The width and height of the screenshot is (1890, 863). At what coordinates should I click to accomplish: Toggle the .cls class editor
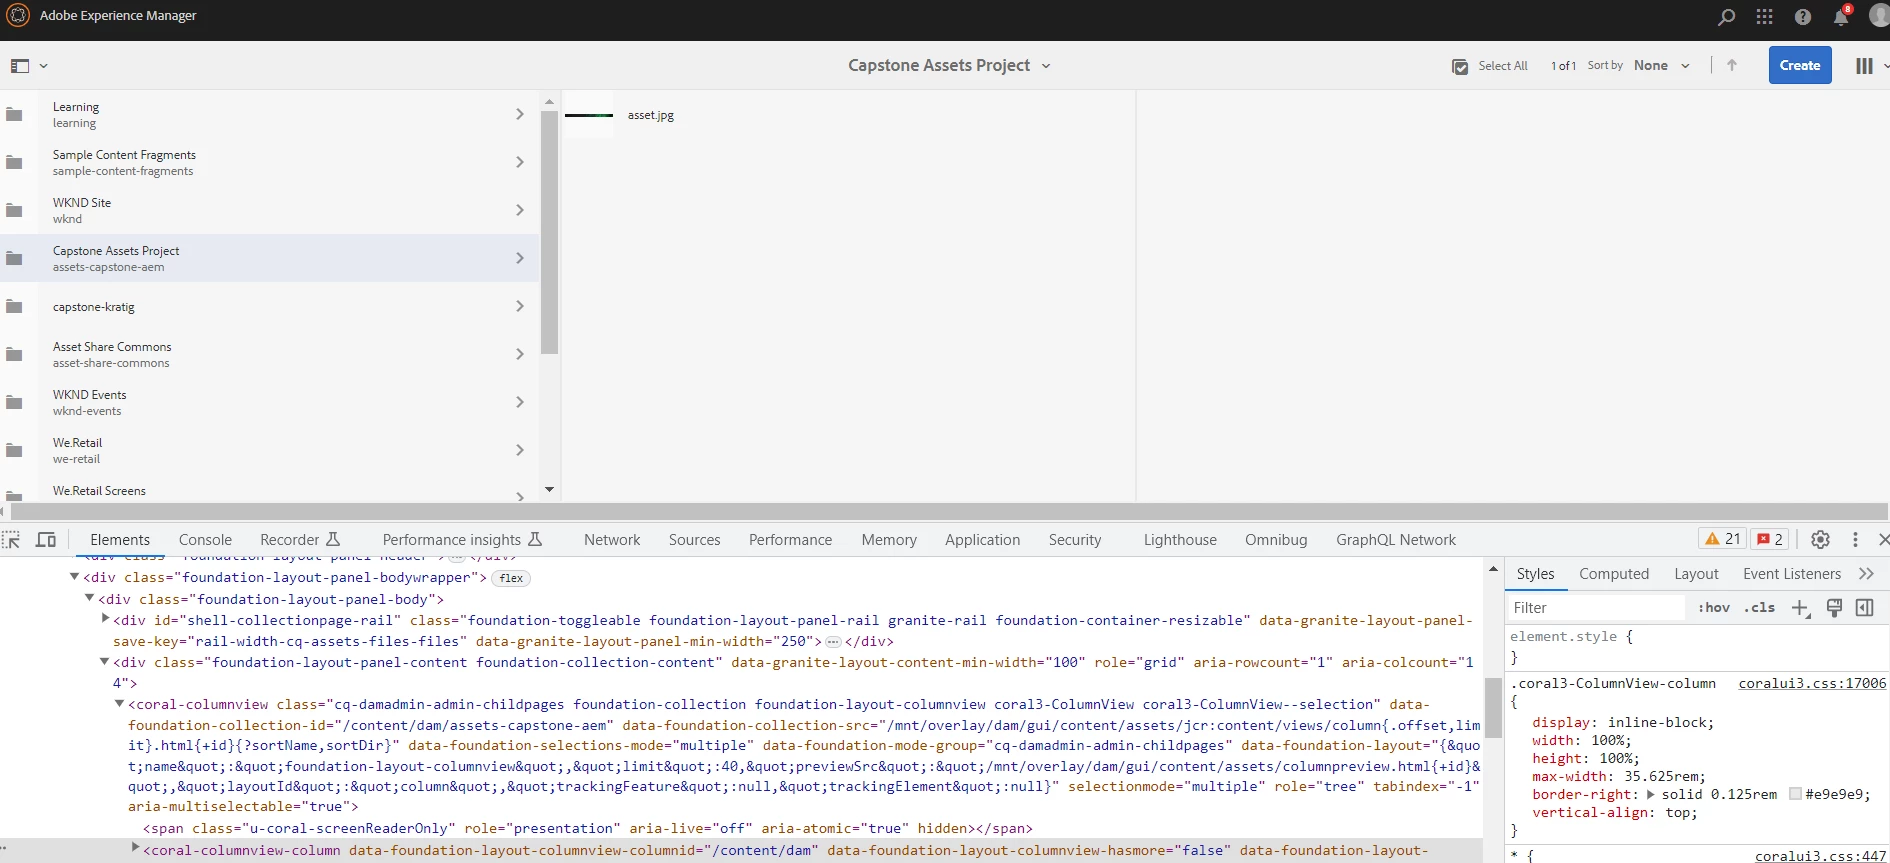(x=1759, y=607)
